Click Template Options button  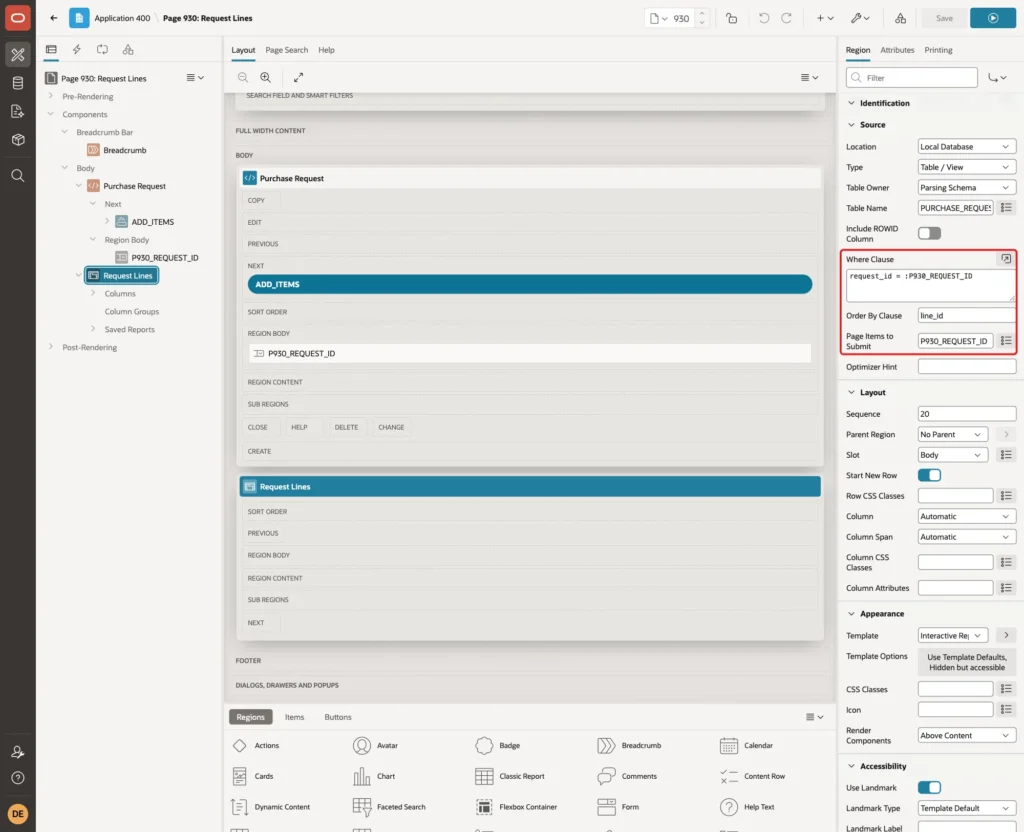967,662
